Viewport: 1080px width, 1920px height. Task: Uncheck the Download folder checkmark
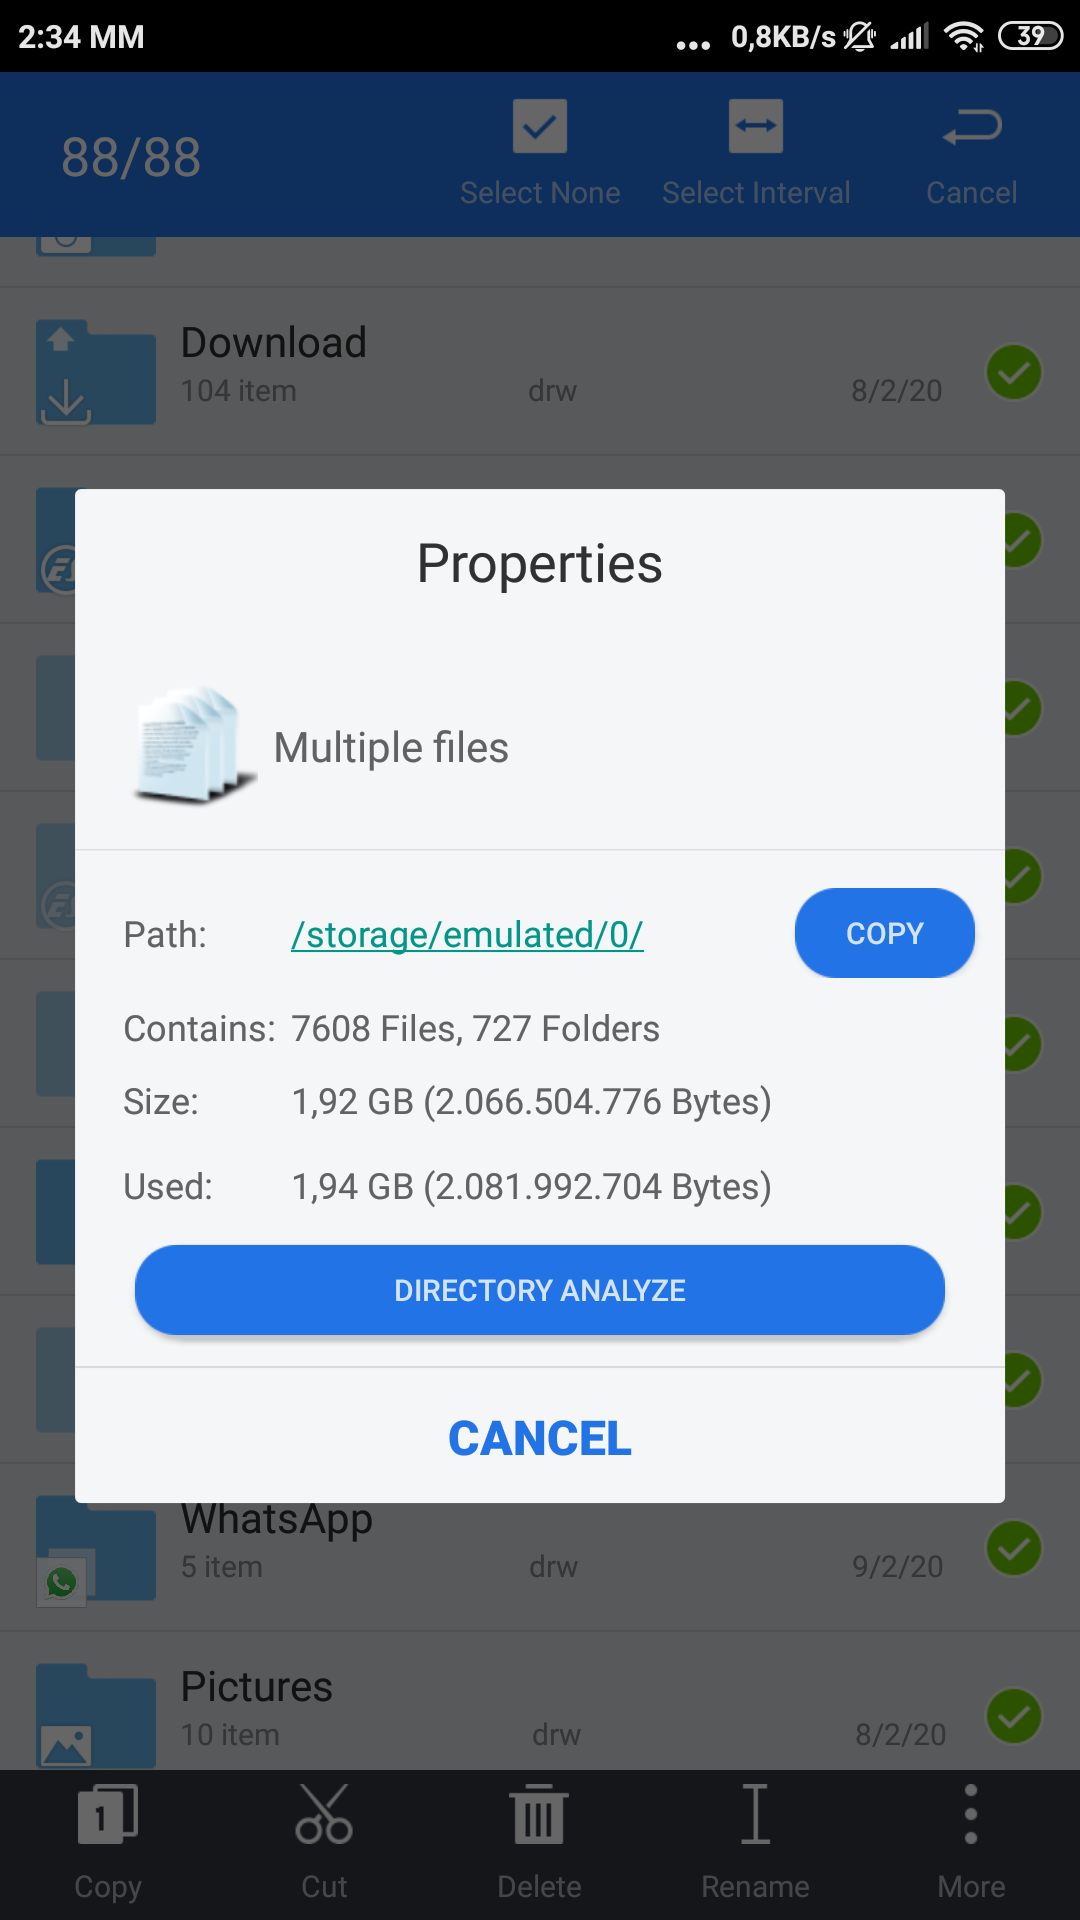[x=1014, y=373]
